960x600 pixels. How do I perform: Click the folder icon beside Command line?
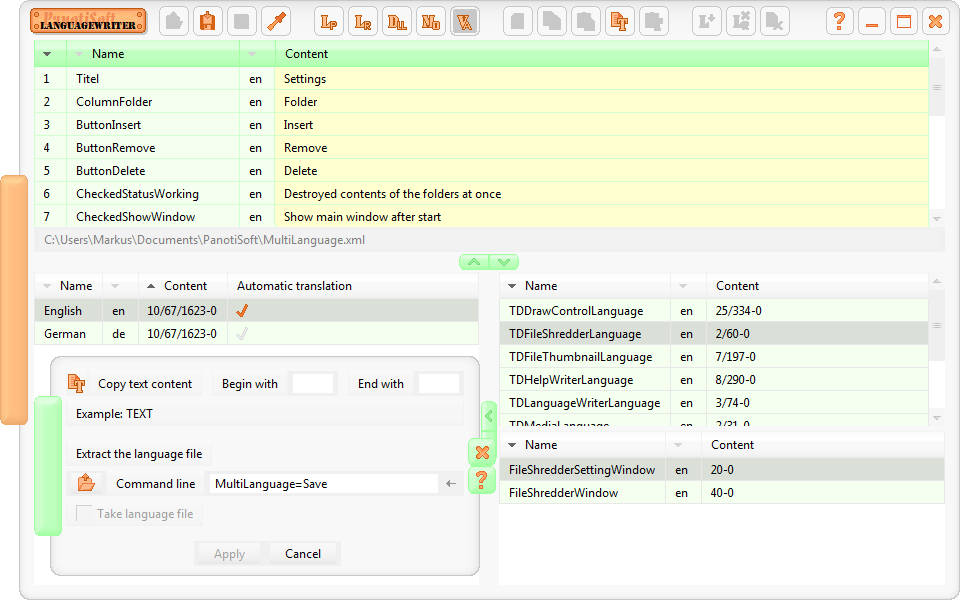click(x=87, y=482)
